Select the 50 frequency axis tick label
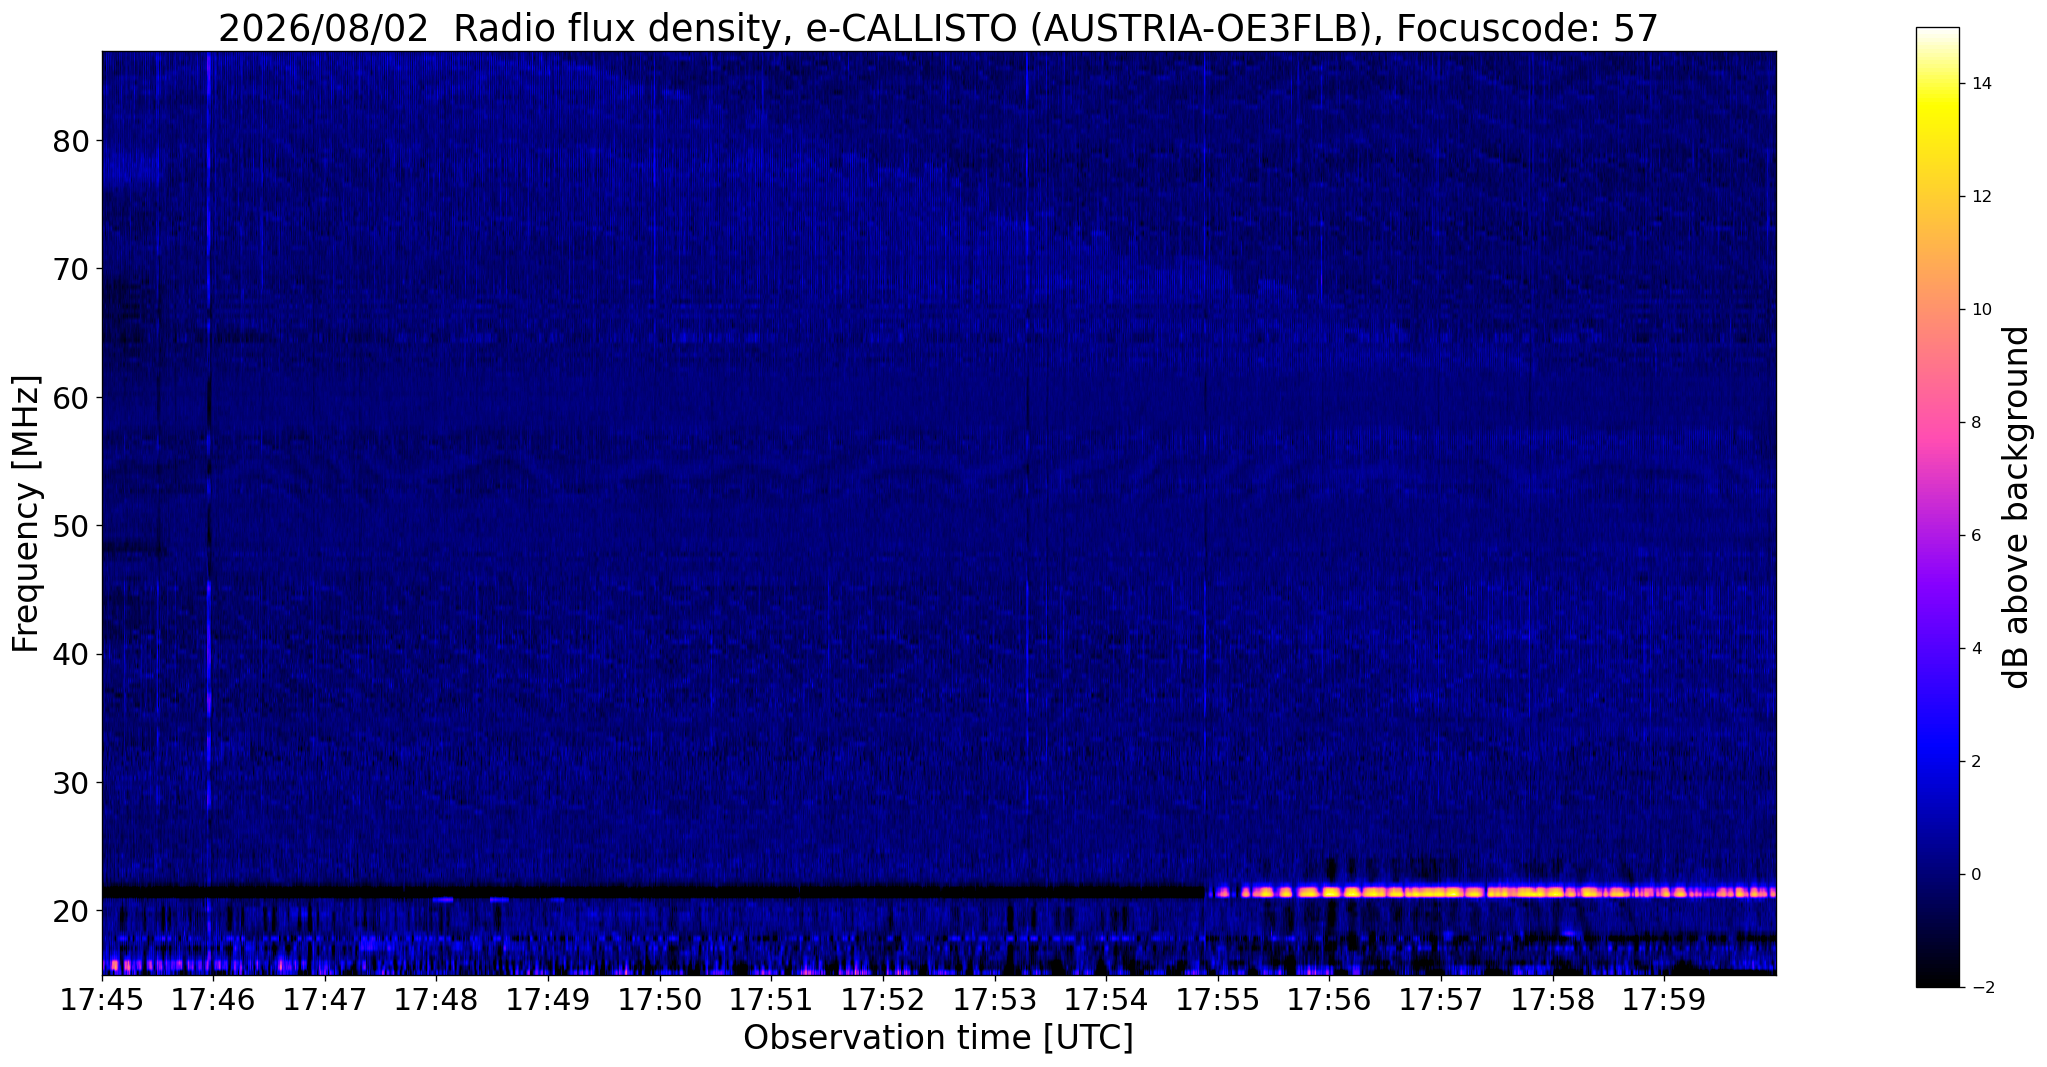2047x1067 pixels. coord(71,526)
